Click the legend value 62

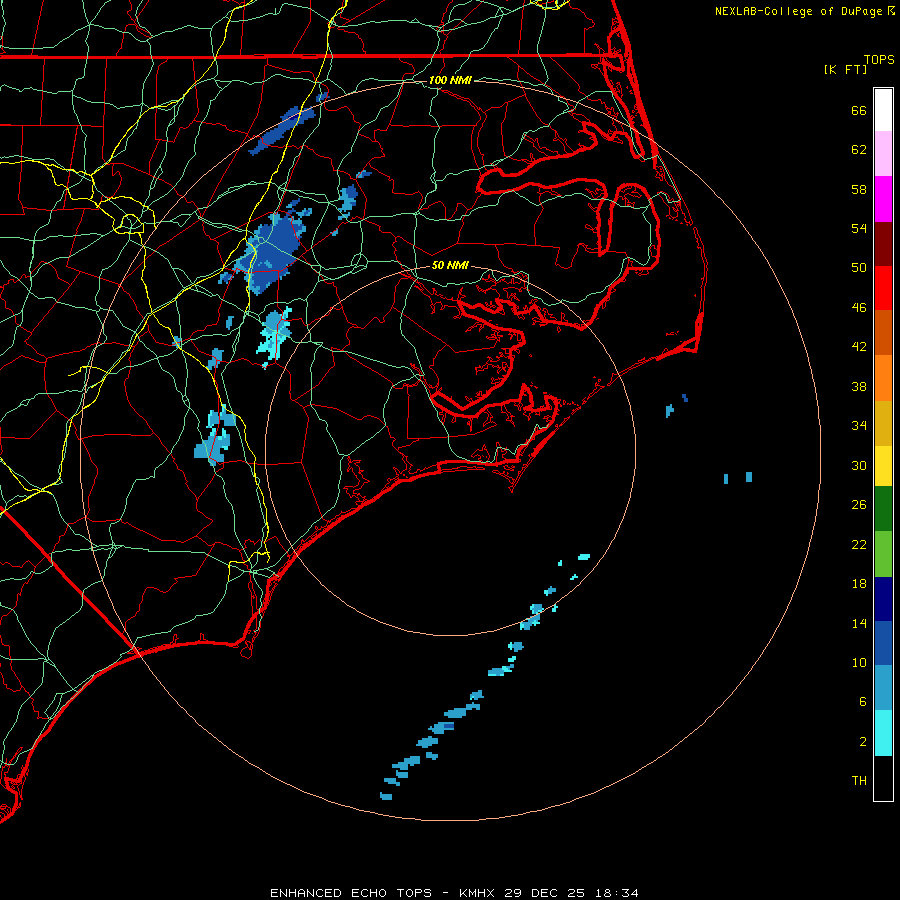tap(859, 150)
